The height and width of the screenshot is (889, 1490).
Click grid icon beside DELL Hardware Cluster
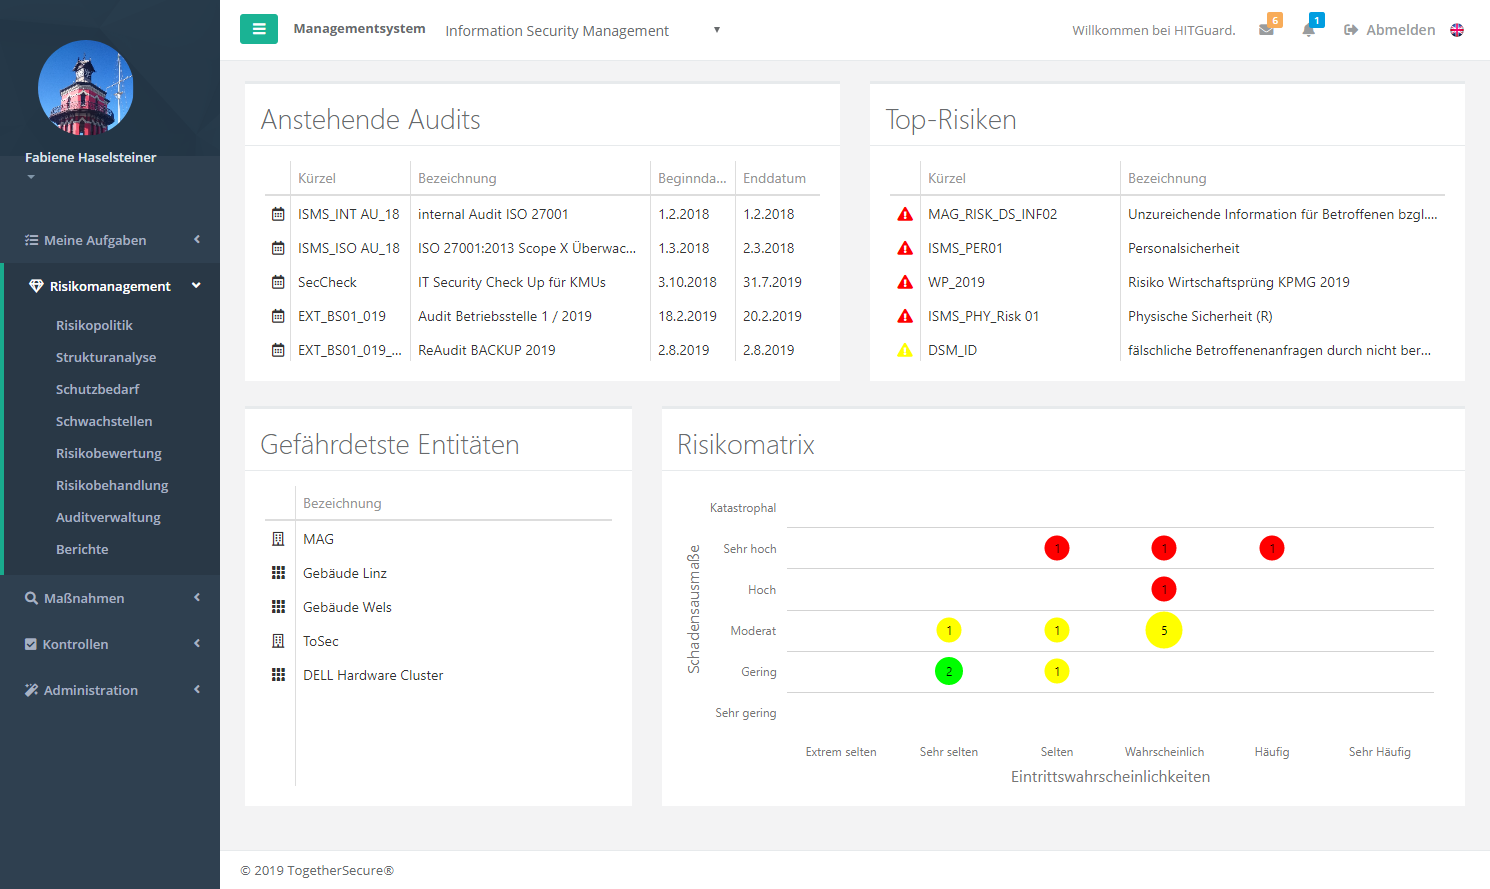(278, 675)
